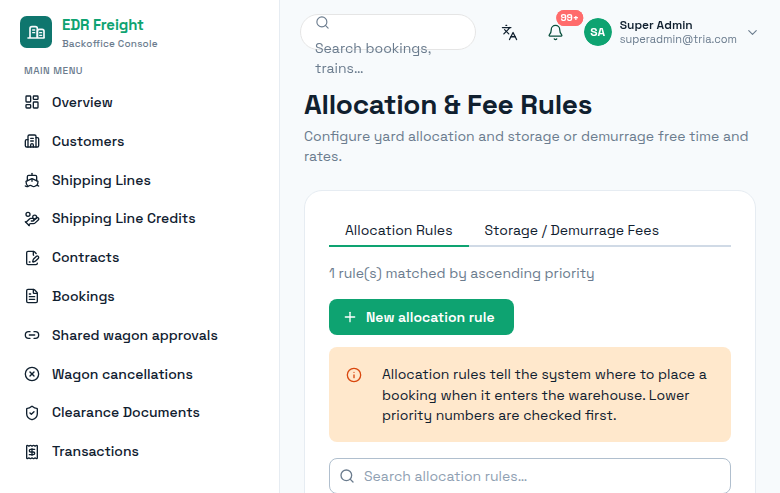
Task: Create a New allocation rule
Action: 421,317
